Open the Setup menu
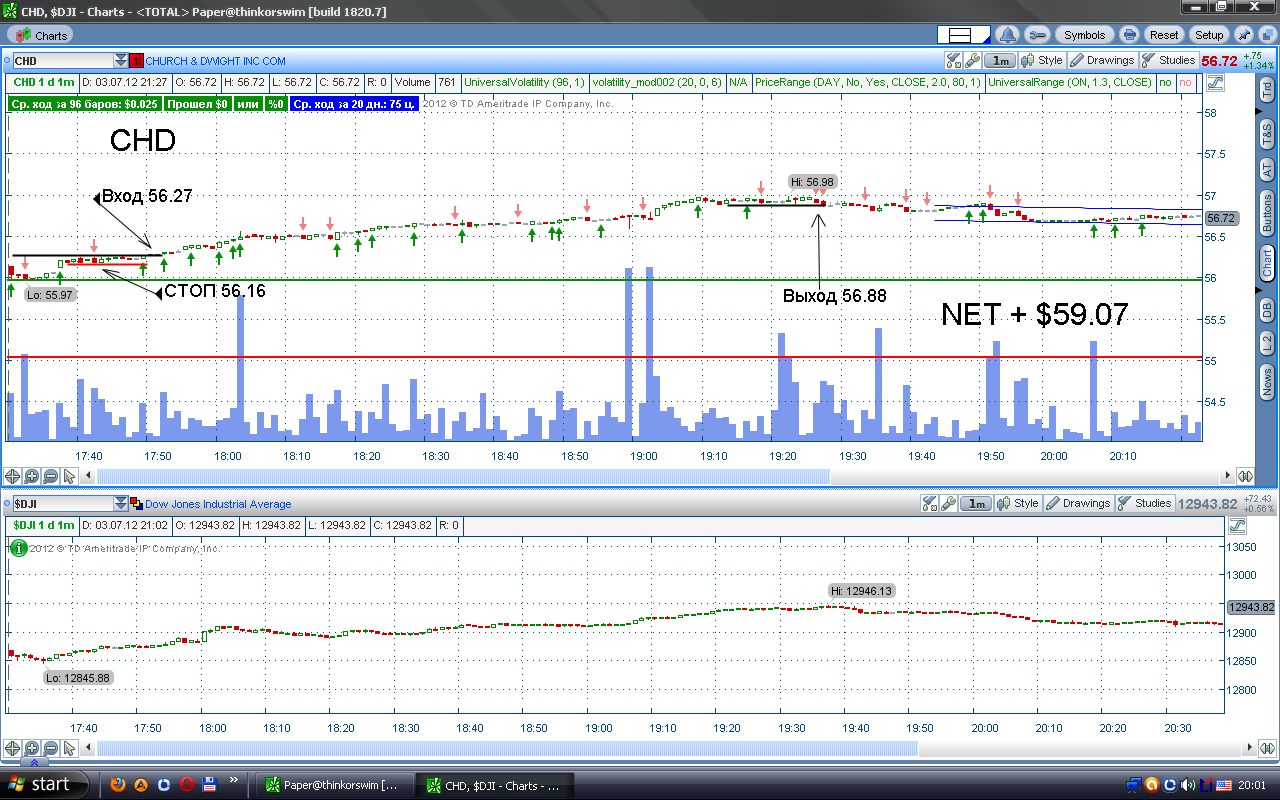The width and height of the screenshot is (1280, 800). pos(1209,35)
